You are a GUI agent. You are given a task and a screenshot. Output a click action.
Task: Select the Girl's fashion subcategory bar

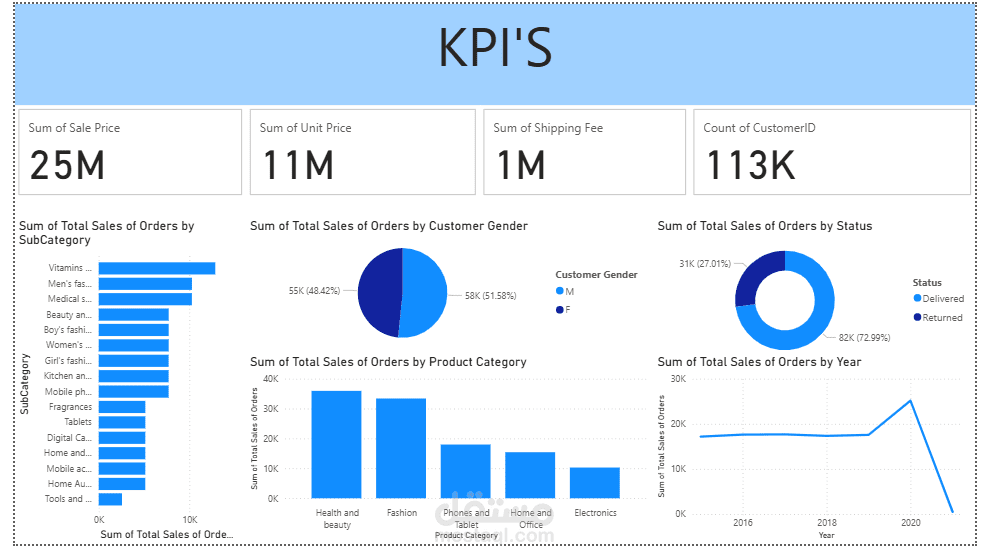[134, 361]
